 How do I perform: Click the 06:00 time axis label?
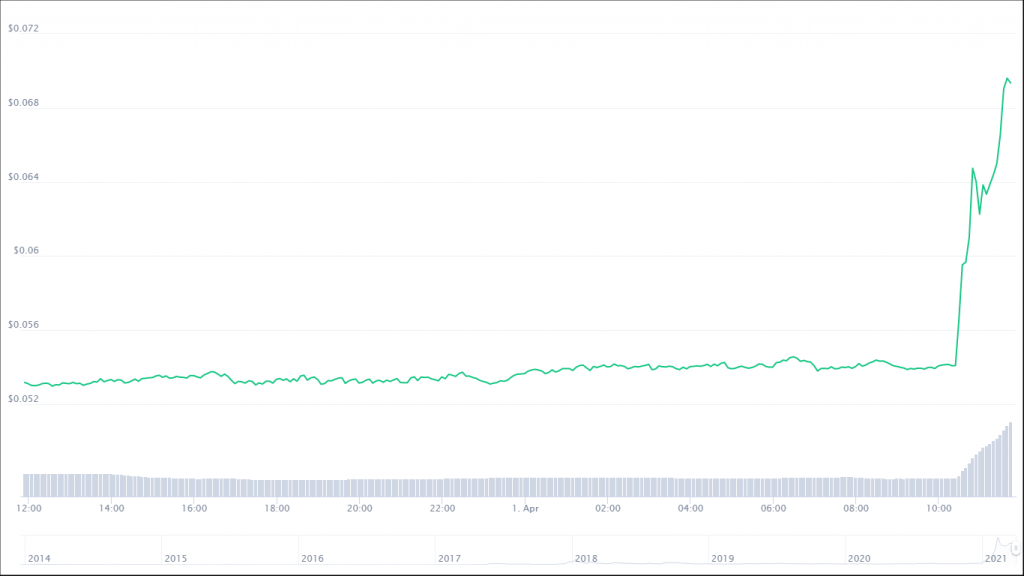click(773, 508)
